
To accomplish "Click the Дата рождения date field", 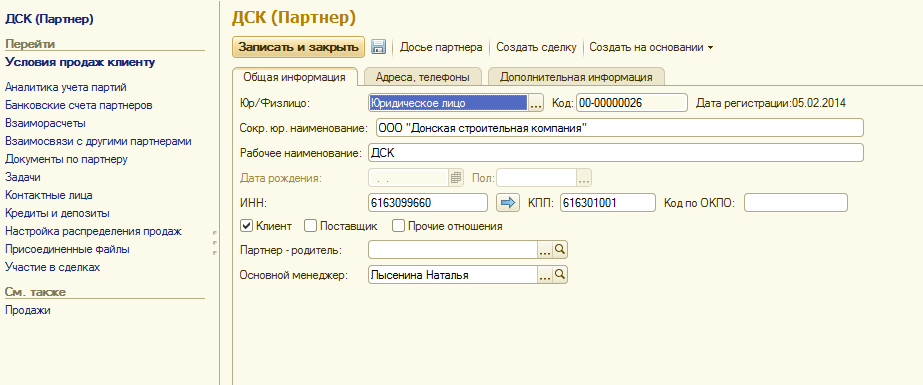I will pos(409,177).
